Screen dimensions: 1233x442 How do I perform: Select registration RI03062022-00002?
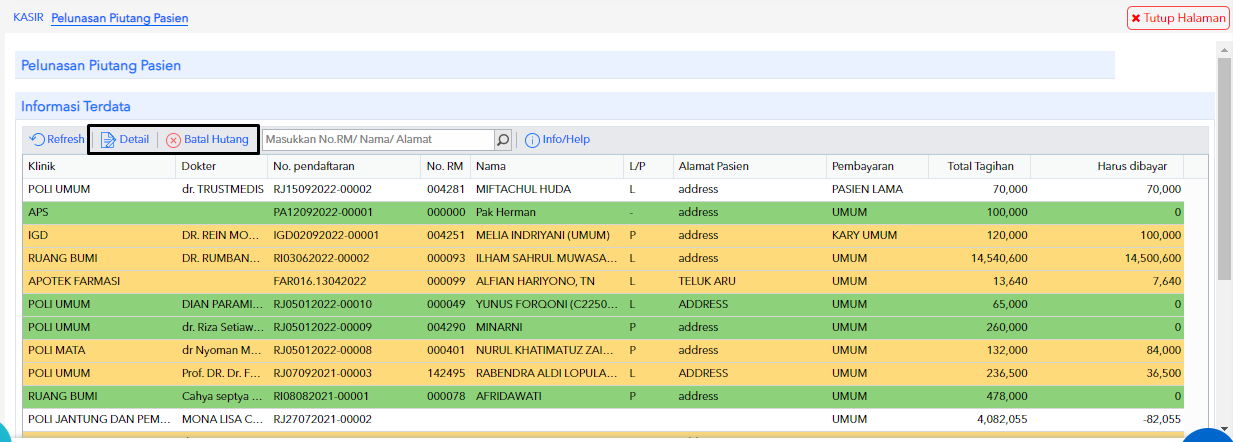(603, 258)
